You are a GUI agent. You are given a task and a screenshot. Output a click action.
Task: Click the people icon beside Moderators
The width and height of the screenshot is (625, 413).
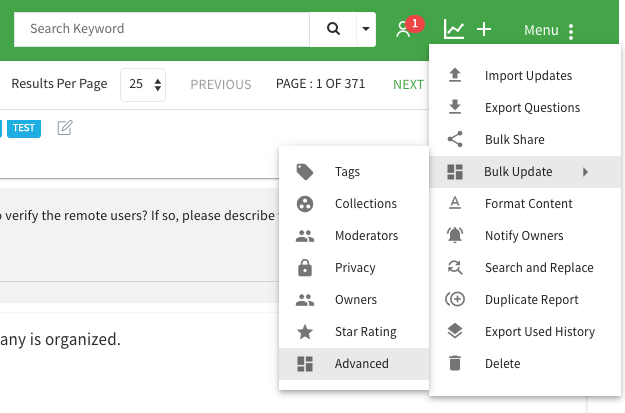click(x=305, y=236)
